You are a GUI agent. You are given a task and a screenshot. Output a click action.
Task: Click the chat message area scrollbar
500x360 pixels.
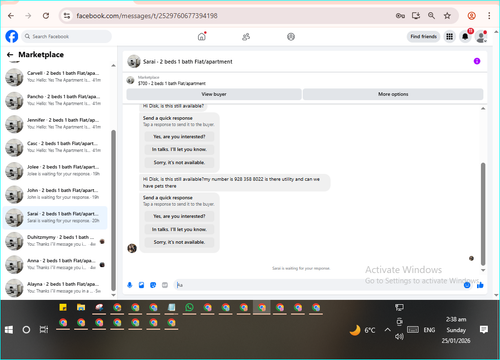[483, 213]
